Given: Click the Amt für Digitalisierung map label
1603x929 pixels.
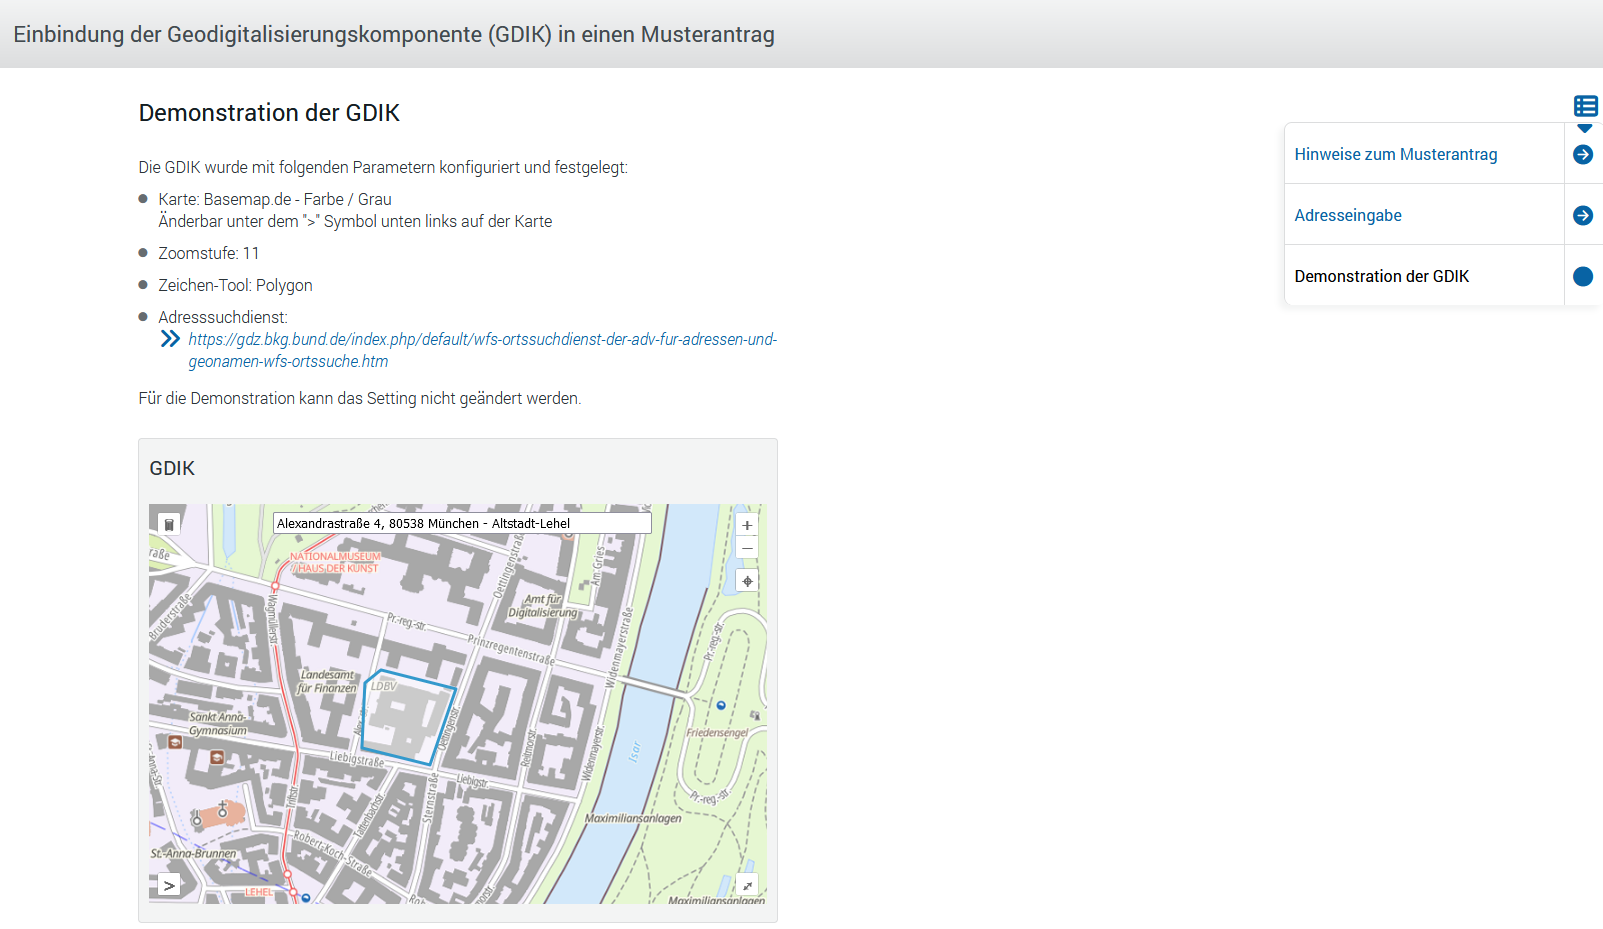Looking at the screenshot, I should coord(543,606).
